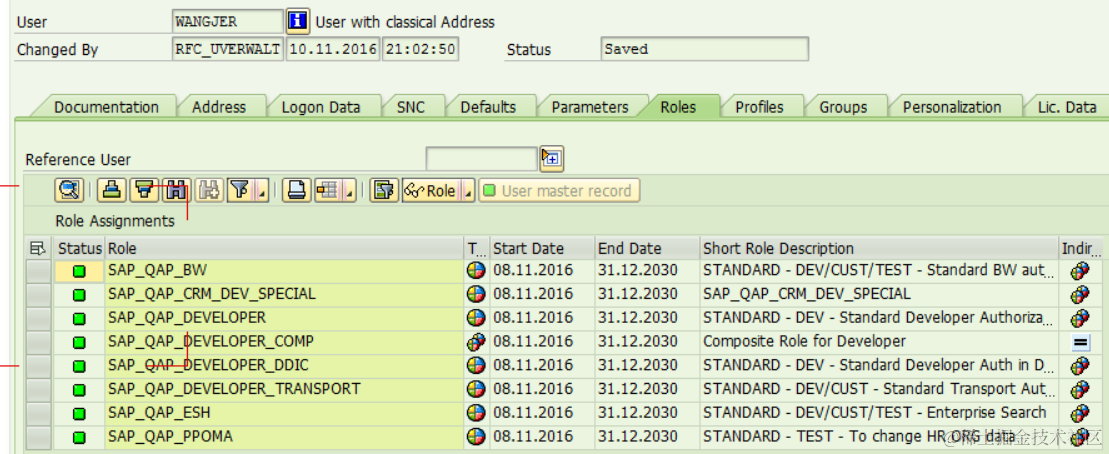Click composite role type icon for SAP_QAP_DEVELOPER_COMP
The height and width of the screenshot is (454, 1109).
tap(476, 342)
